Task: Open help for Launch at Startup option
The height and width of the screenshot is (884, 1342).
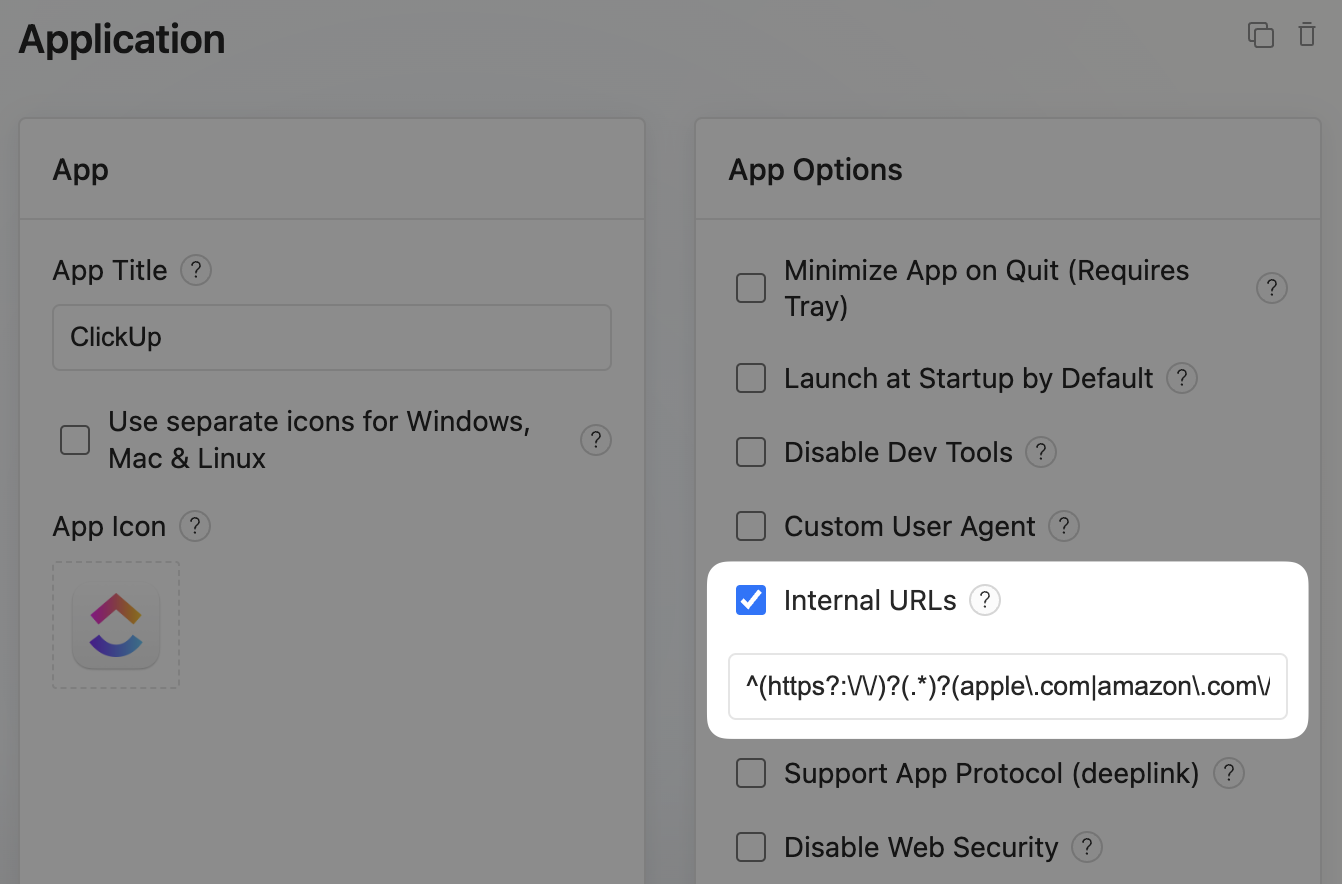Action: point(1181,378)
